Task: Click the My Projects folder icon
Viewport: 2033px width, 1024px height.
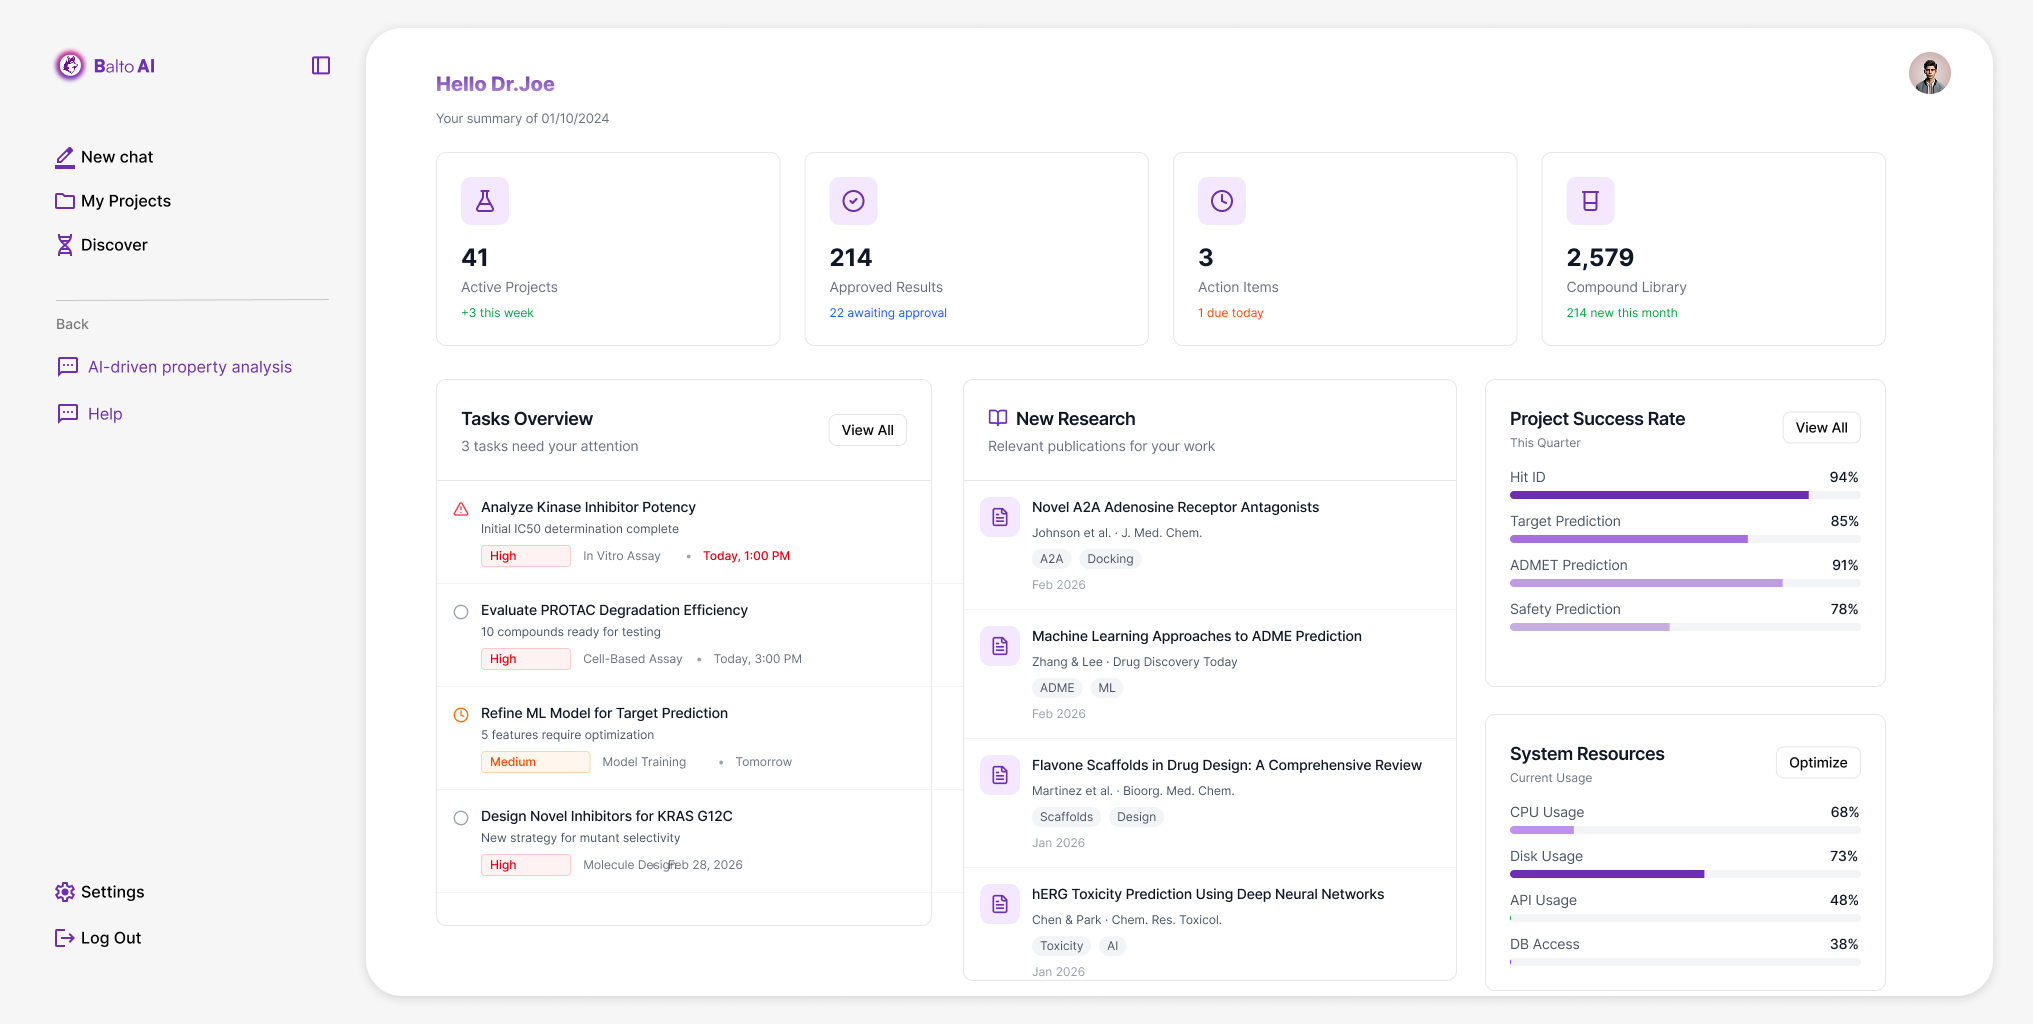Action: click(65, 201)
